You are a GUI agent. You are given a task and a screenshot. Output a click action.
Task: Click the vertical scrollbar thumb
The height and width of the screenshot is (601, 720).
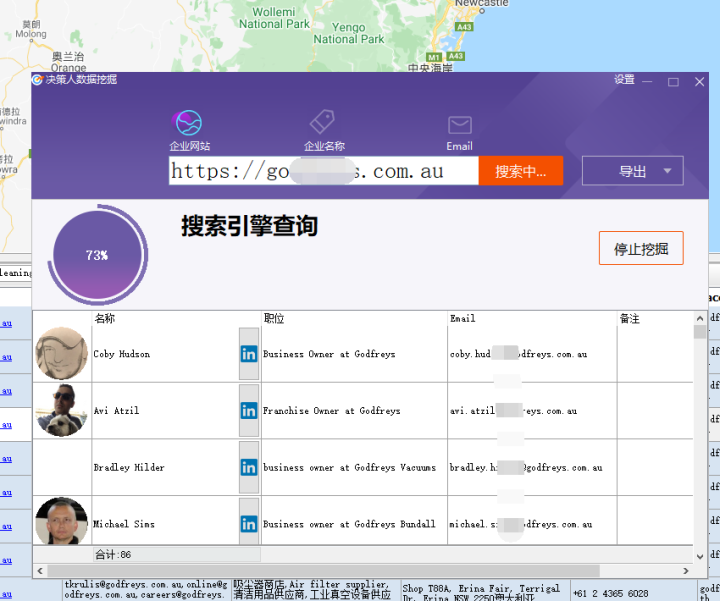700,331
